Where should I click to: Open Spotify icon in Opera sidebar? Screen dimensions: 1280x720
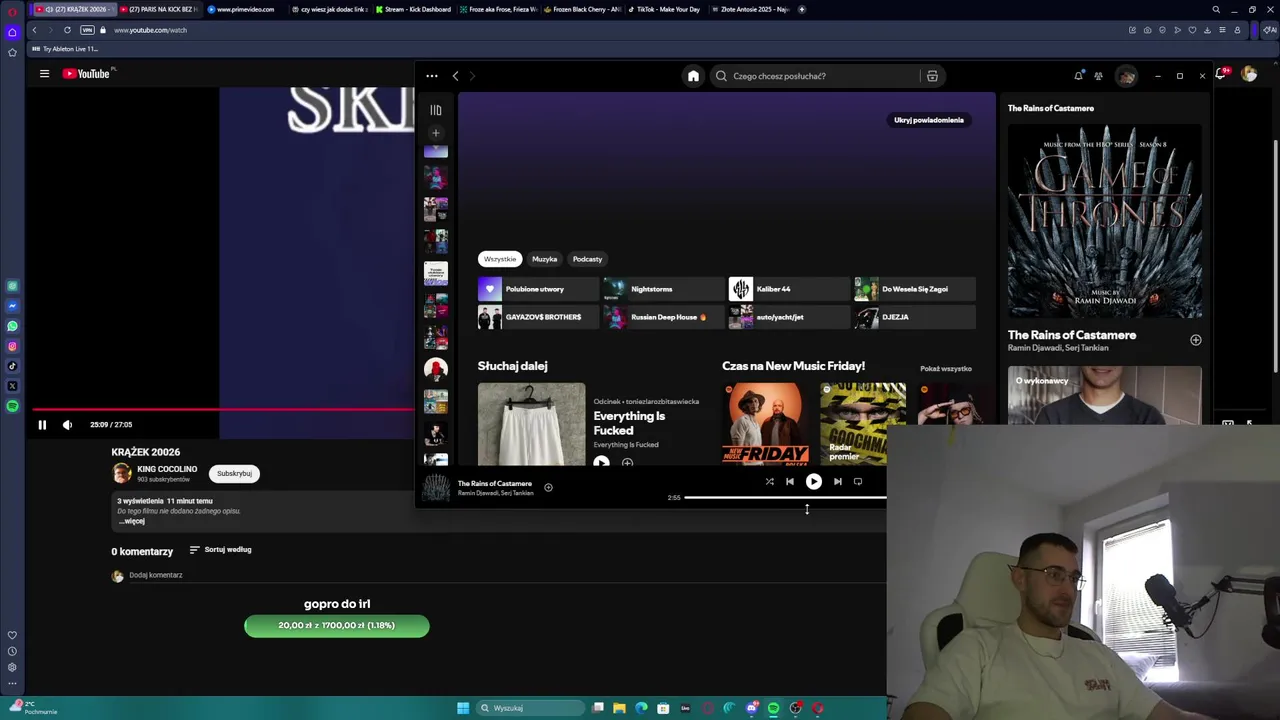(x=12, y=406)
